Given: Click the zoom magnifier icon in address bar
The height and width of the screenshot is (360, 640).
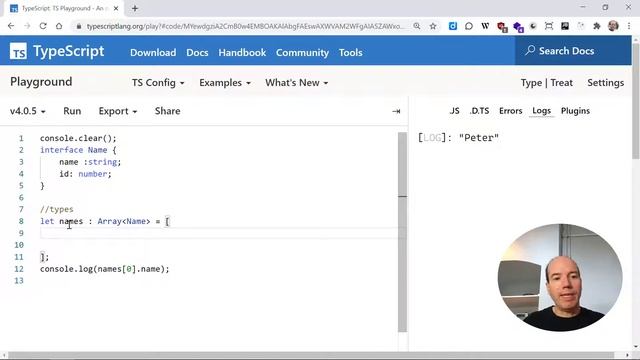Looking at the screenshot, I should [417, 26].
